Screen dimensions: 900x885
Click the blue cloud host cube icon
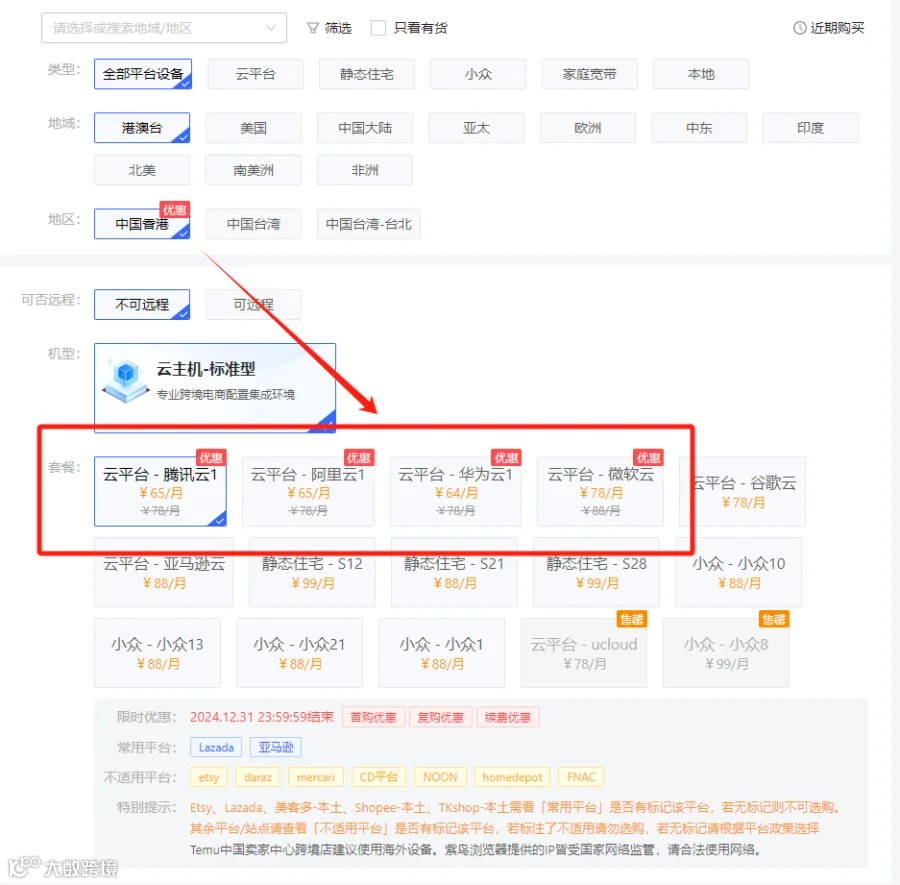[x=126, y=381]
